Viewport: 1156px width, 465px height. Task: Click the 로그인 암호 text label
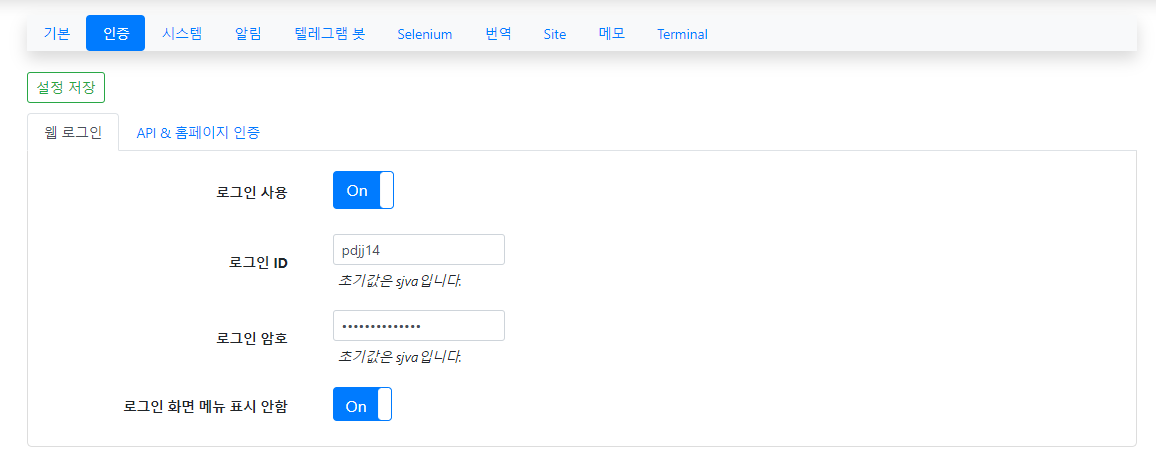click(251, 338)
